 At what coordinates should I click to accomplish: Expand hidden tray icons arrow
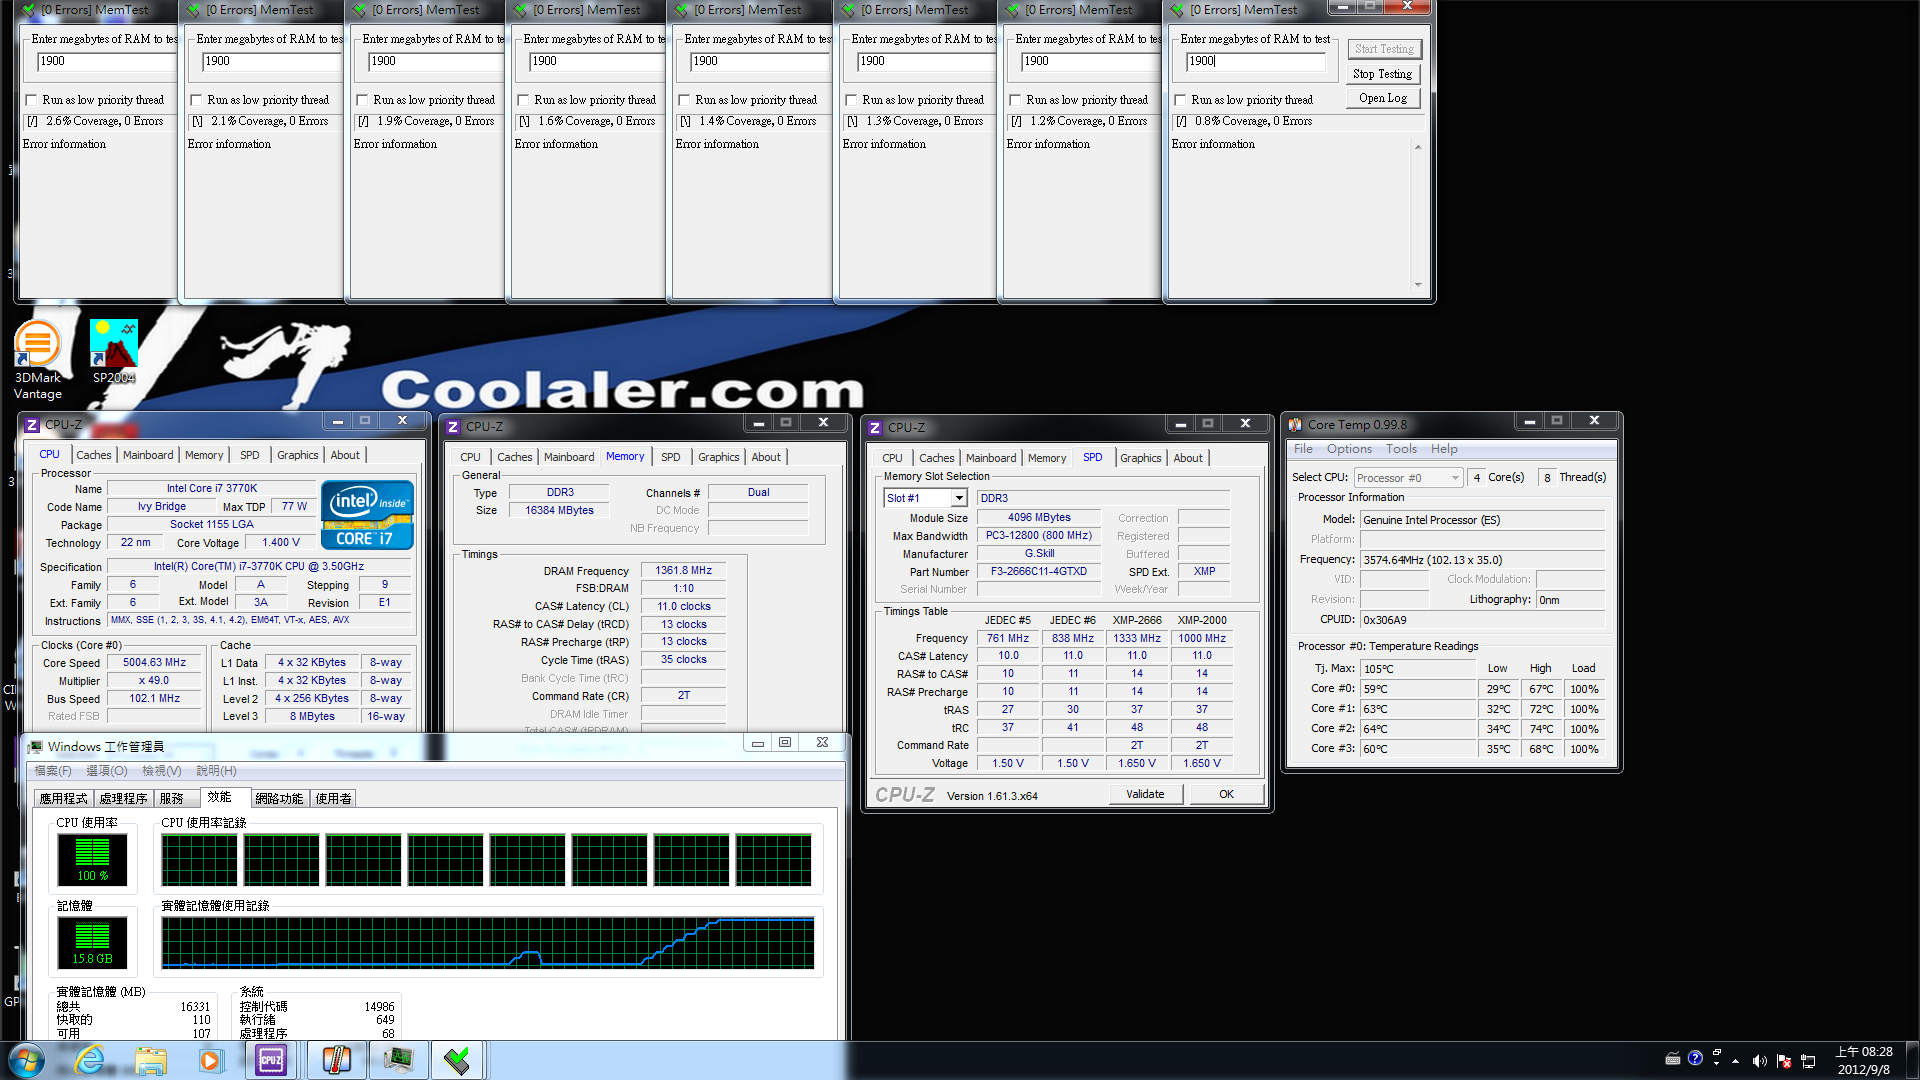coord(1735,1061)
